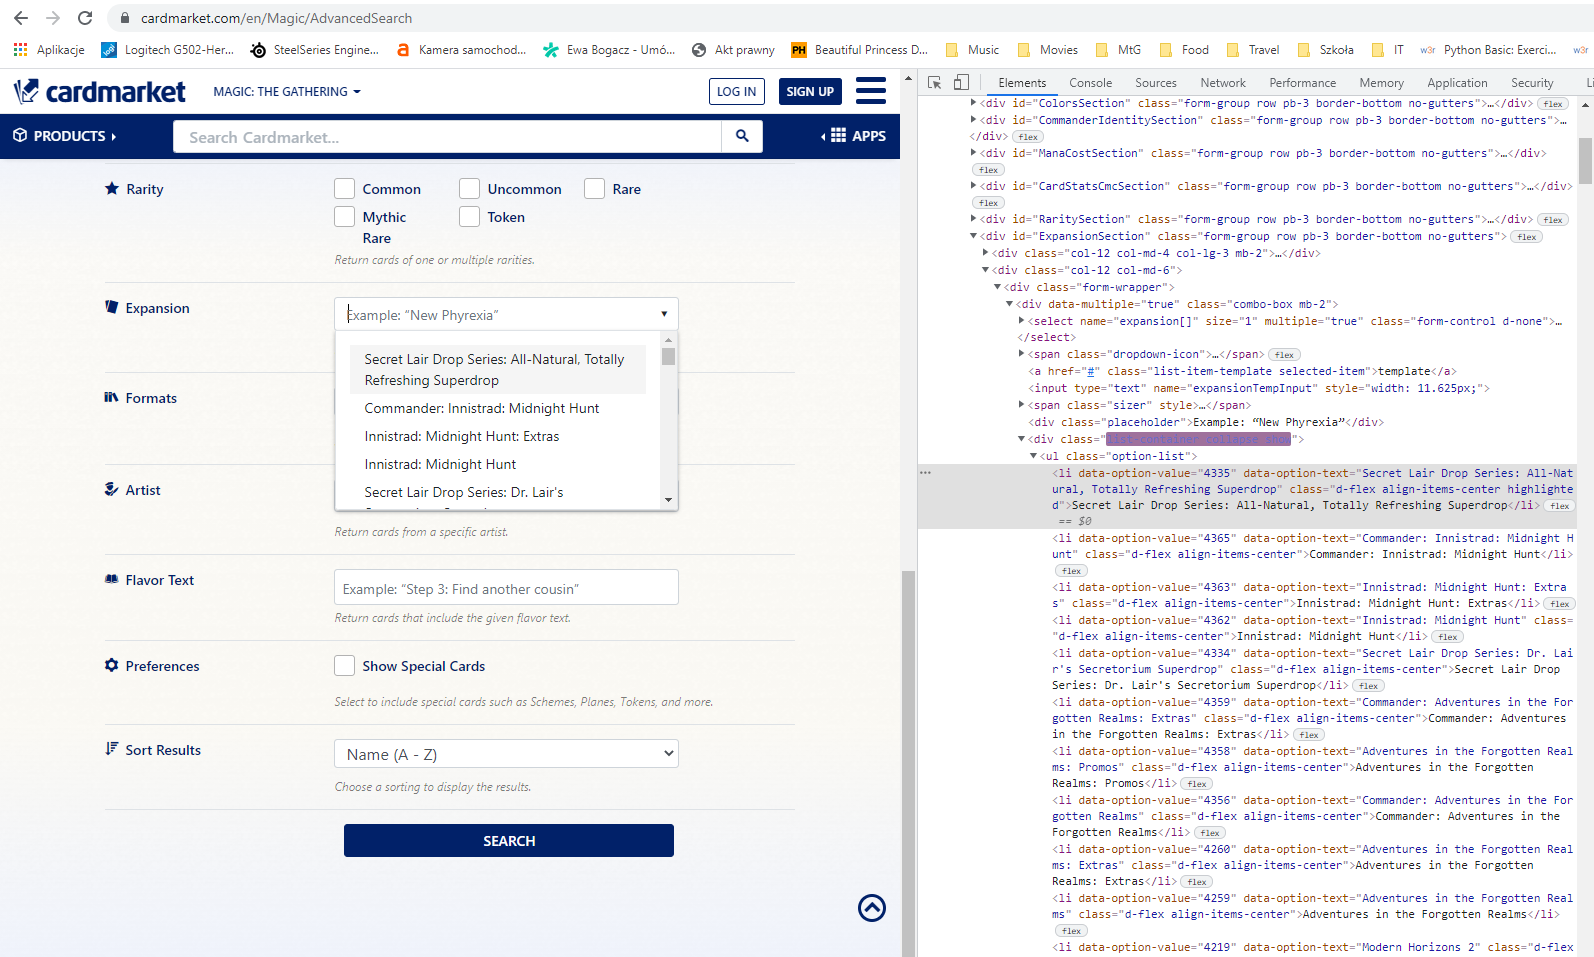Image resolution: width=1594 pixels, height=957 pixels.
Task: Tick the Uncommon rarity checkbox
Action: [x=470, y=189]
